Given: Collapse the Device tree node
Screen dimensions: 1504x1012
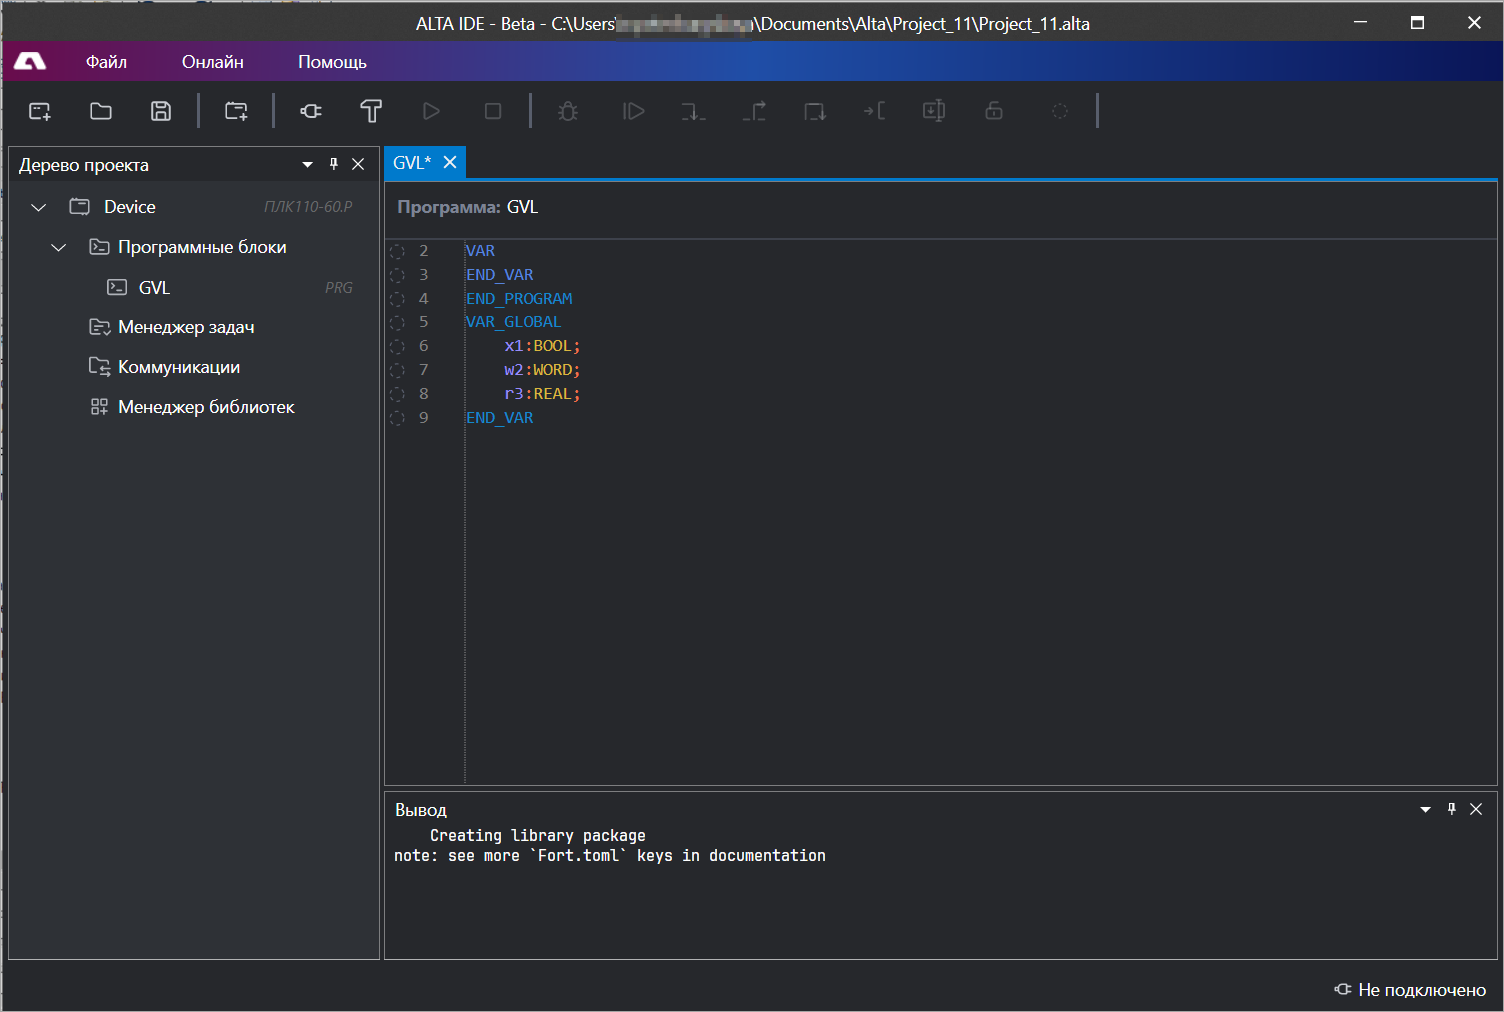Looking at the screenshot, I should [39, 207].
